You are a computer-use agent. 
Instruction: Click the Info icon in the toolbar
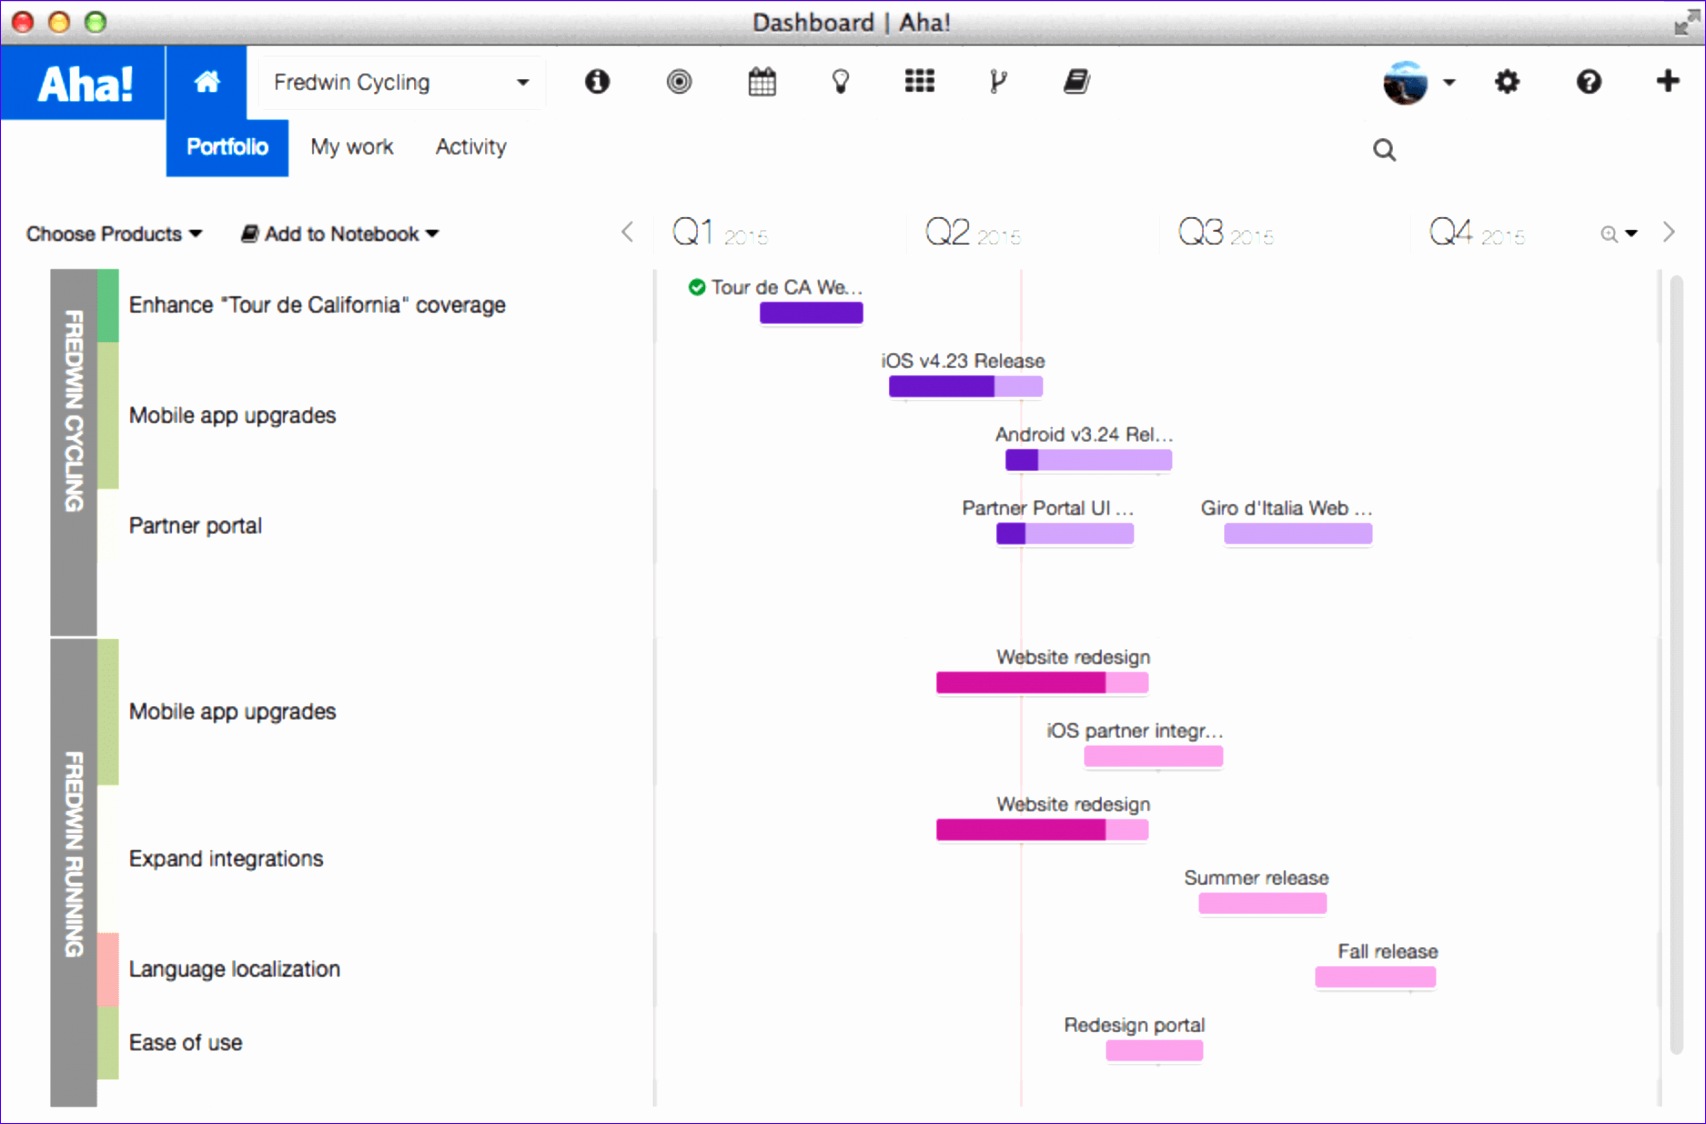tap(597, 82)
